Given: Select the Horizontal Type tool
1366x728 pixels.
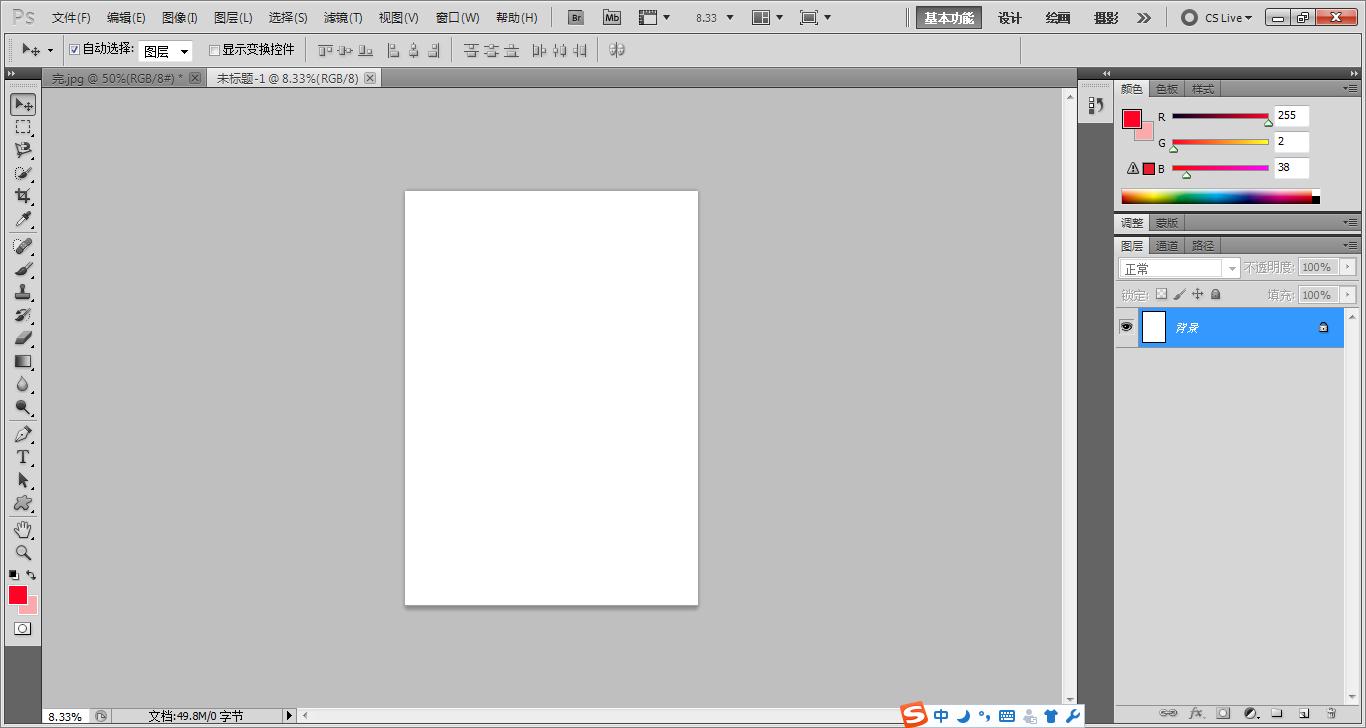Looking at the screenshot, I should point(23,457).
